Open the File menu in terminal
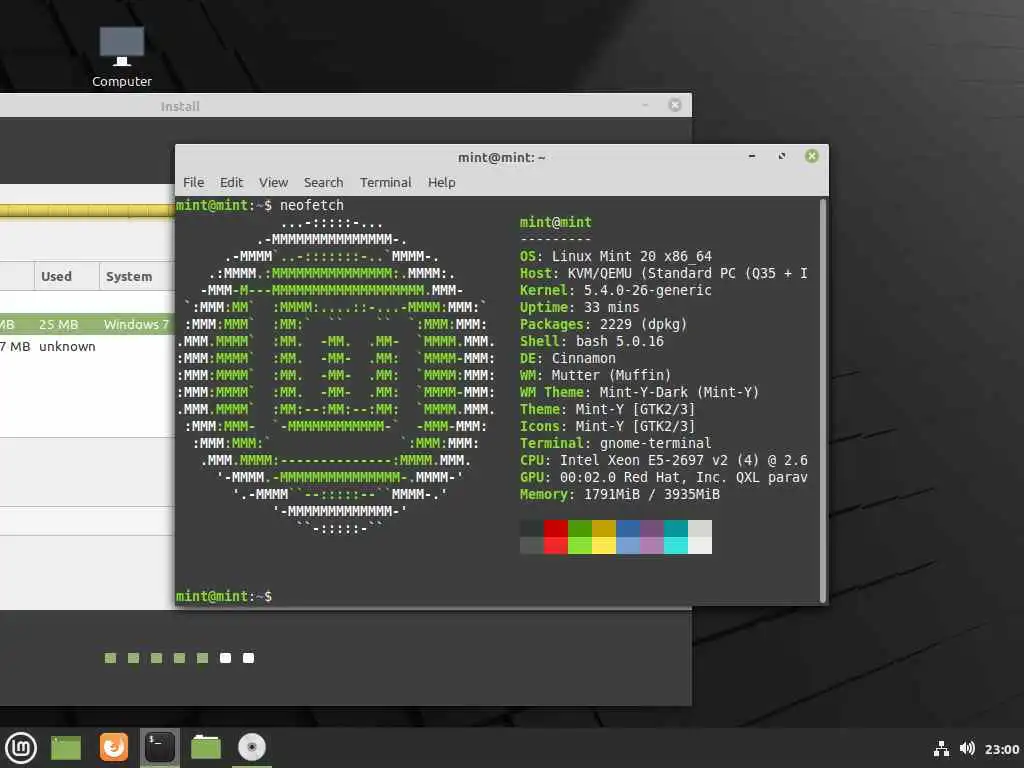The width and height of the screenshot is (1024, 768). tap(193, 182)
